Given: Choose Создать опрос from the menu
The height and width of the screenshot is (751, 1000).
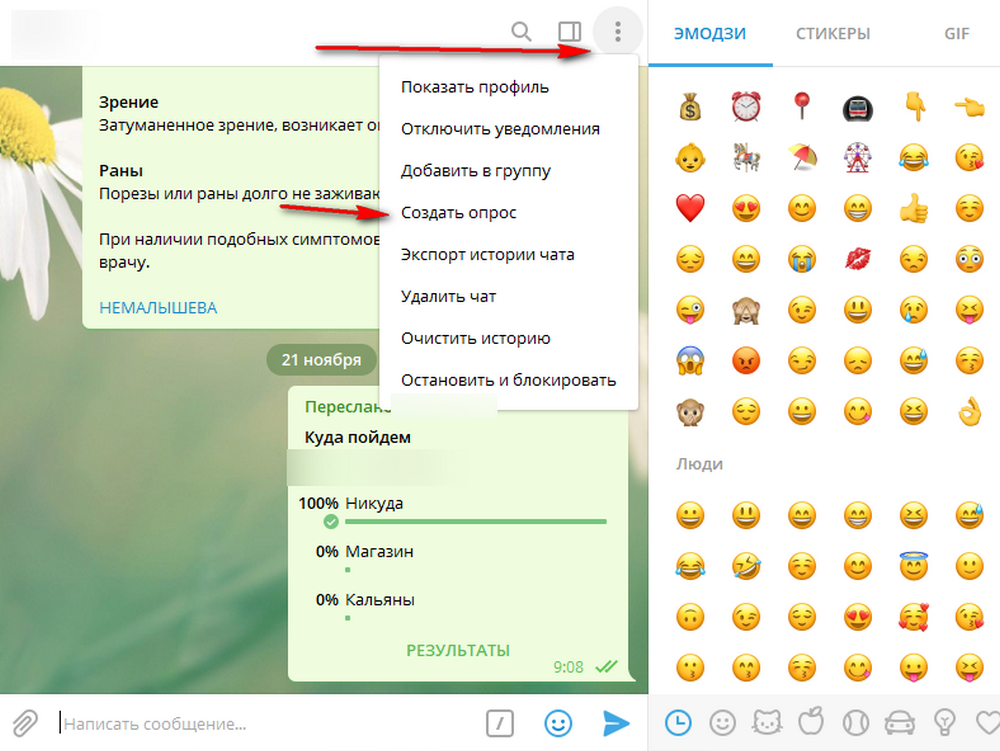Looking at the screenshot, I should 459,213.
